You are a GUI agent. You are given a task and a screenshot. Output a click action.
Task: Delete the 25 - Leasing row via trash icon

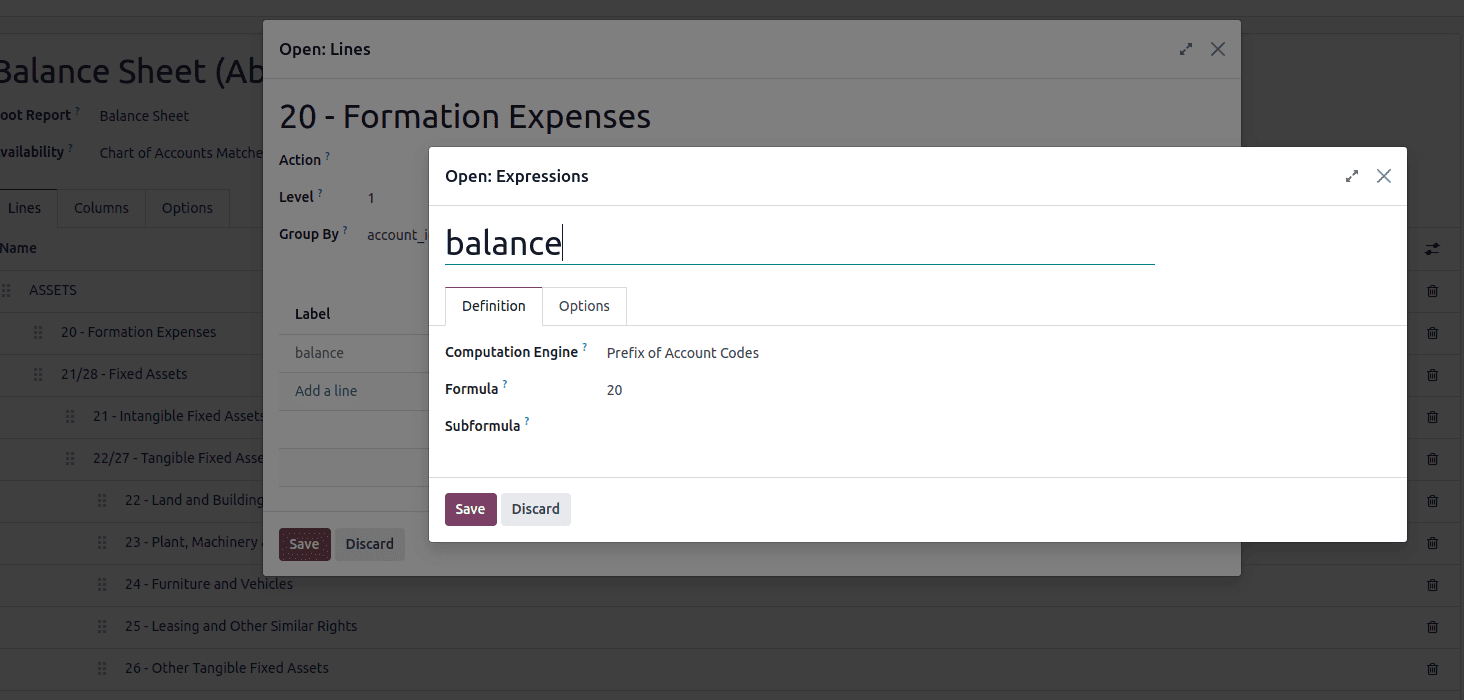(x=1432, y=626)
